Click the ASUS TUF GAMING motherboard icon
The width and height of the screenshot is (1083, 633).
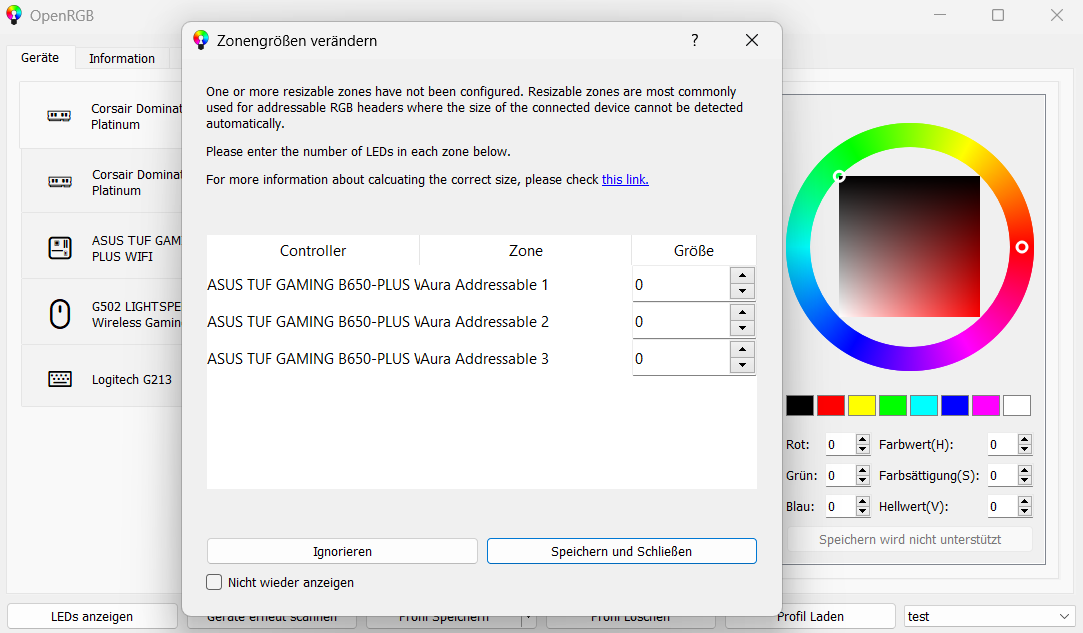(60, 248)
